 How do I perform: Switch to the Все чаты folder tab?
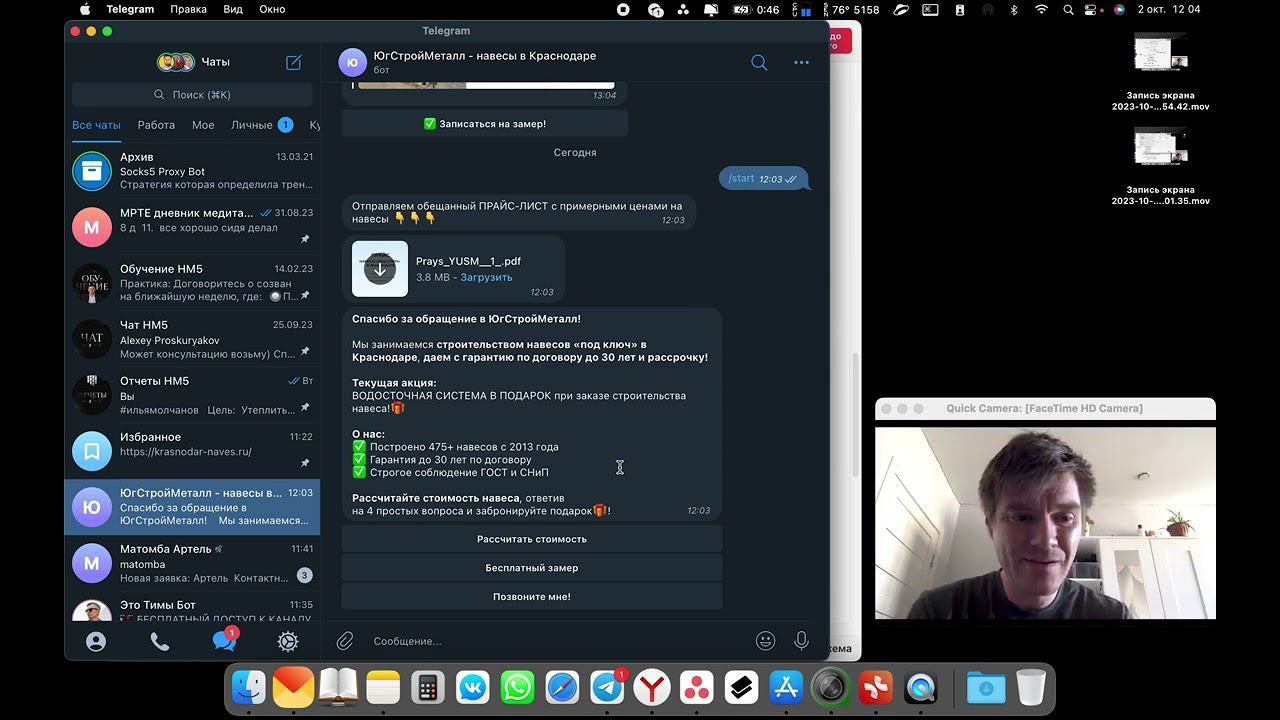tap(96, 125)
